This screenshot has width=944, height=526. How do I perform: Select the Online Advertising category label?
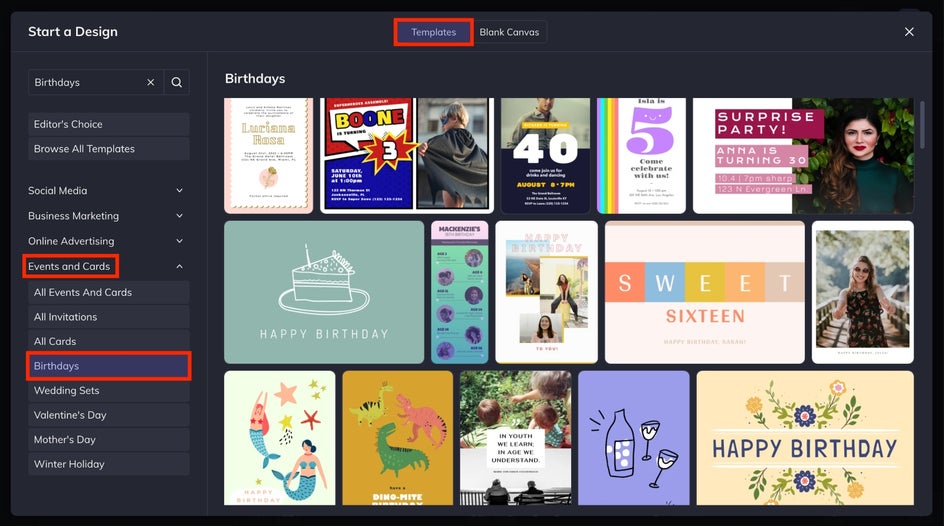(71, 241)
